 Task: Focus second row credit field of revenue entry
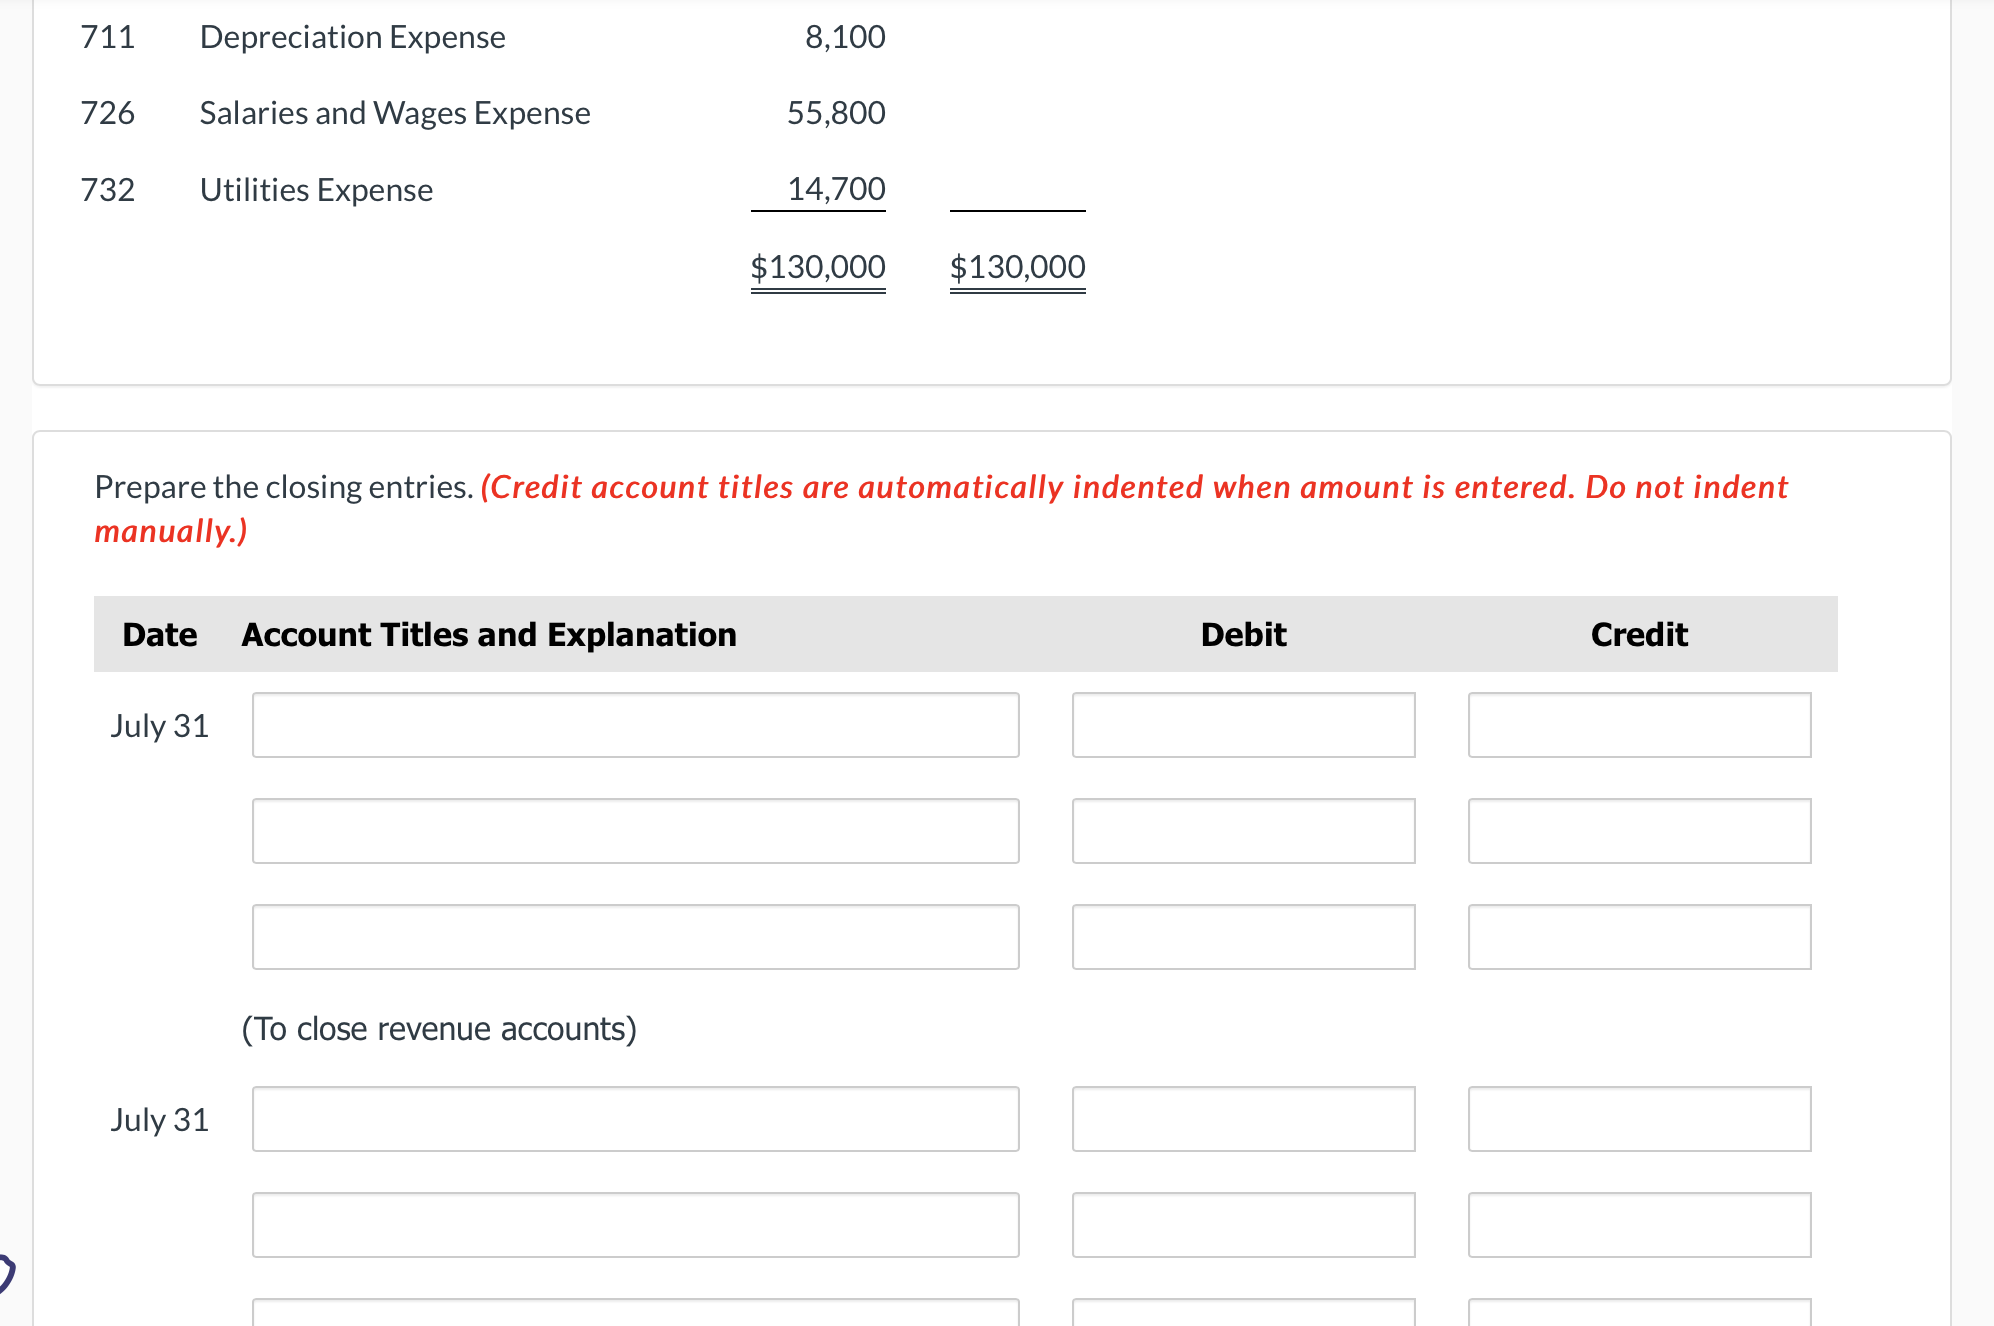point(1639,831)
